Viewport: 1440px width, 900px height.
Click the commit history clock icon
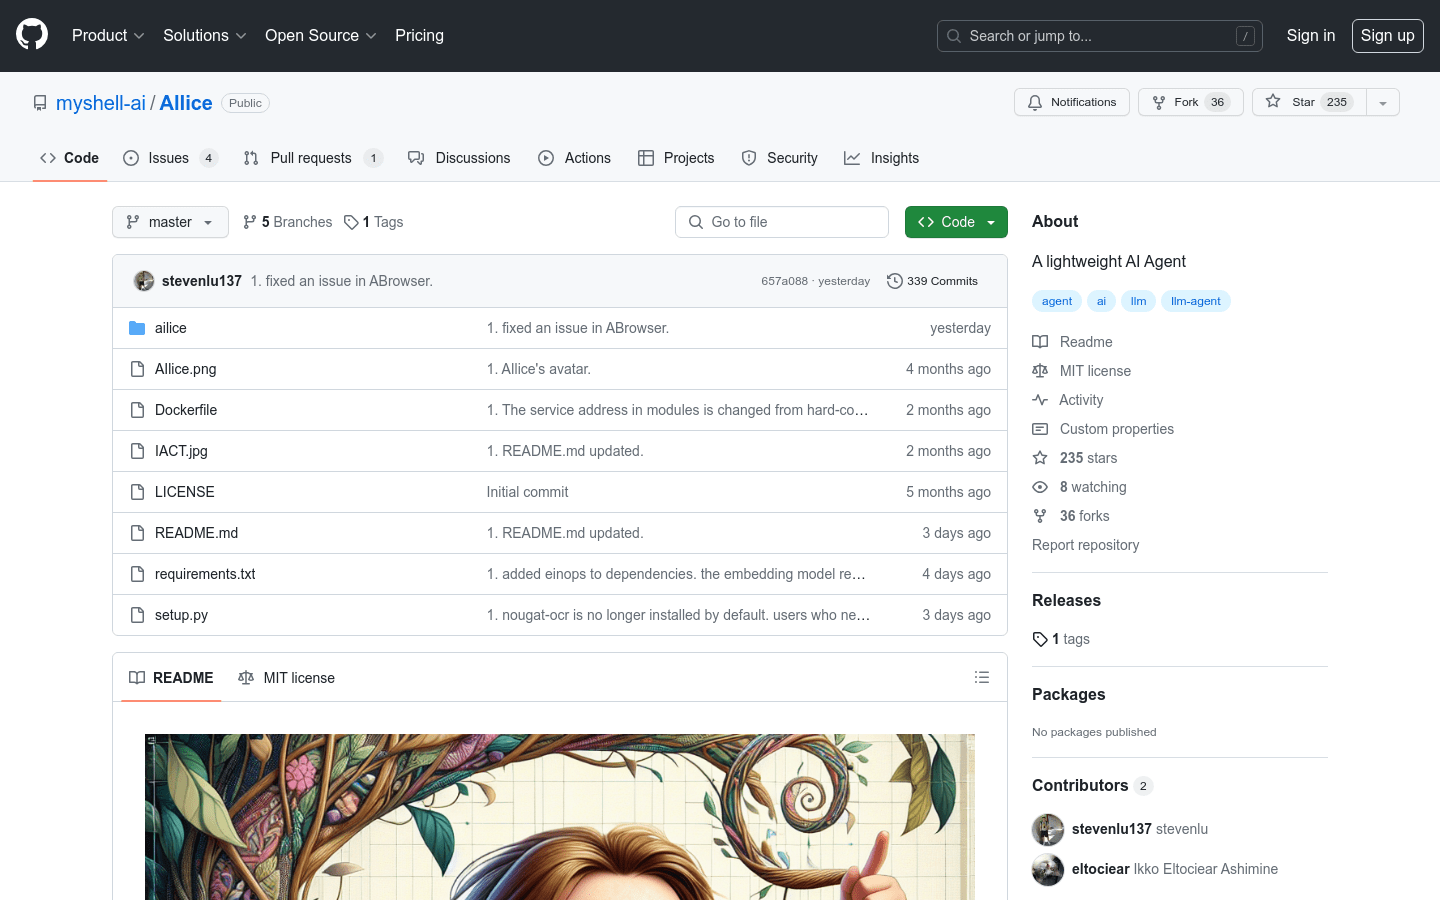coord(893,281)
